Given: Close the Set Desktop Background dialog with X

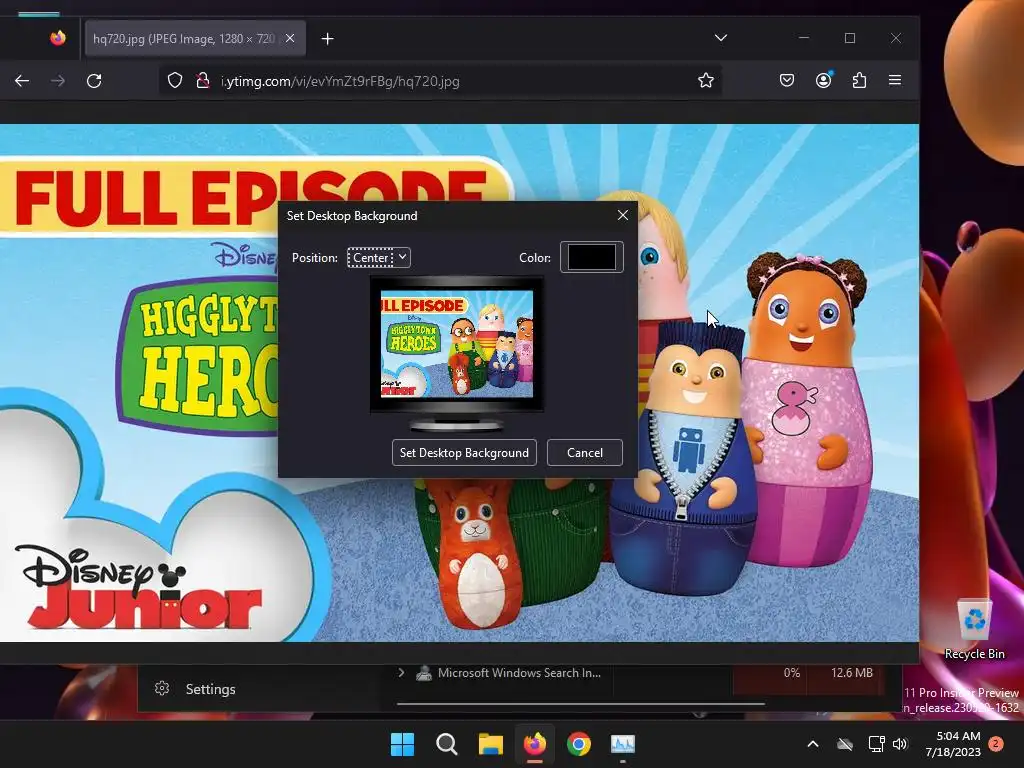Looking at the screenshot, I should pyautogui.click(x=623, y=215).
